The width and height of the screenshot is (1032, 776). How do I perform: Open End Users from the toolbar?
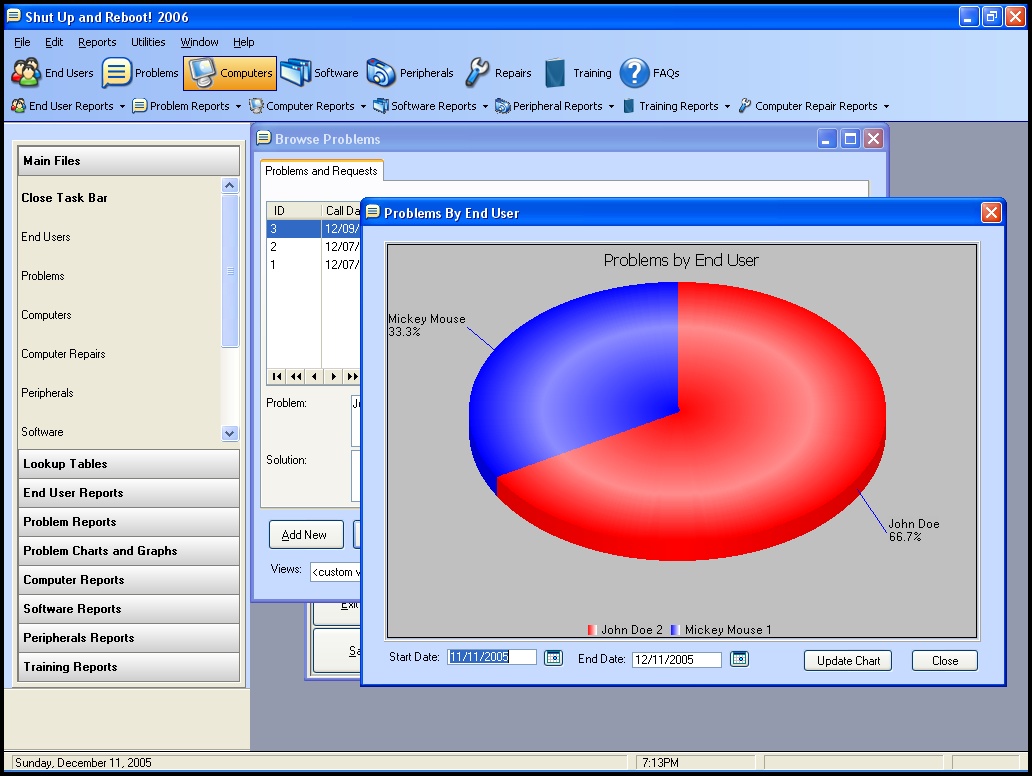pos(27,73)
